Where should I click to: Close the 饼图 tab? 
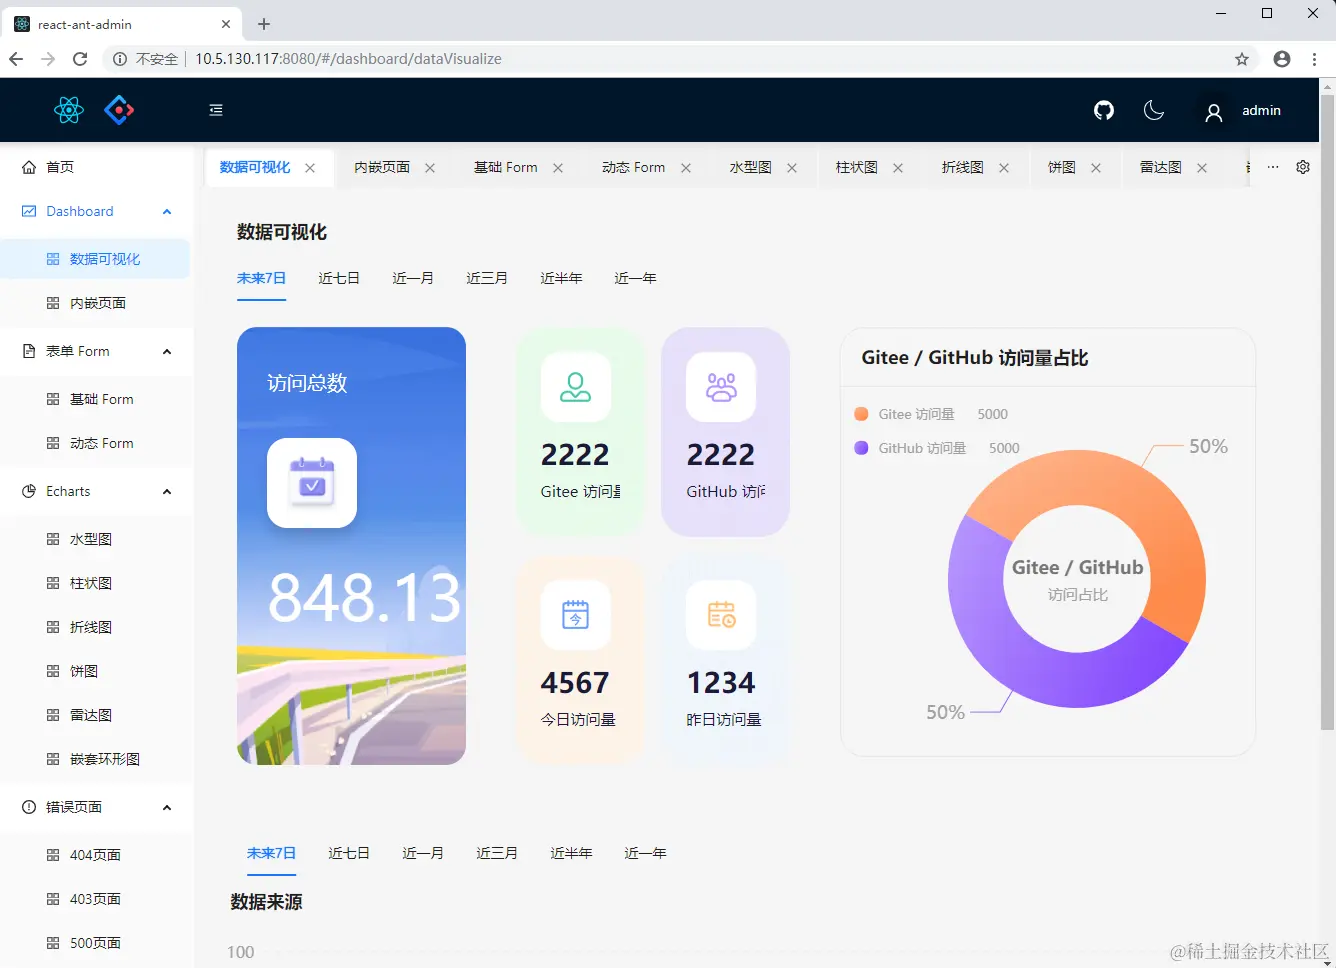coord(1096,168)
